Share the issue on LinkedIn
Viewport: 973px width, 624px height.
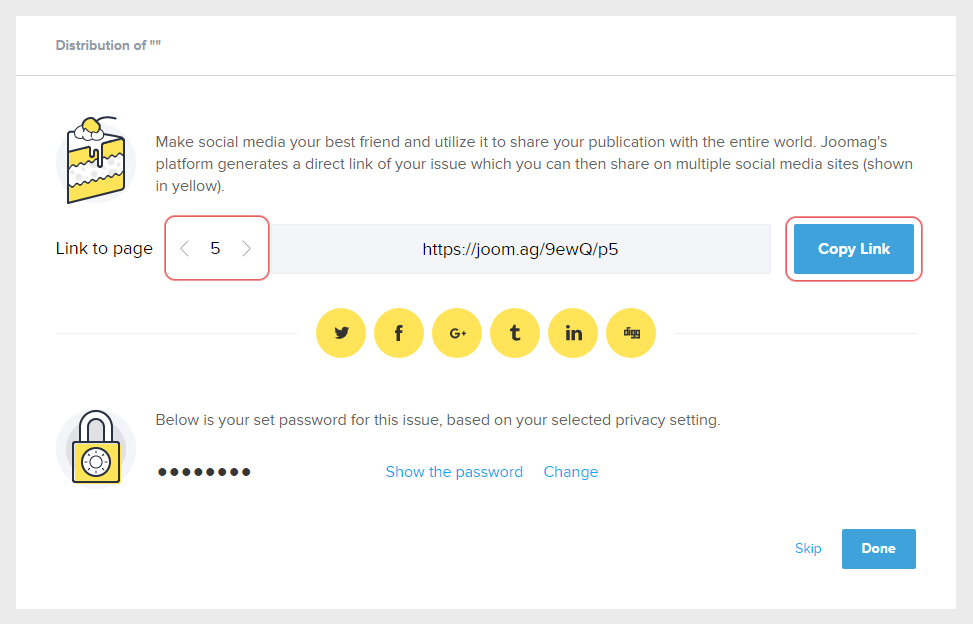573,333
